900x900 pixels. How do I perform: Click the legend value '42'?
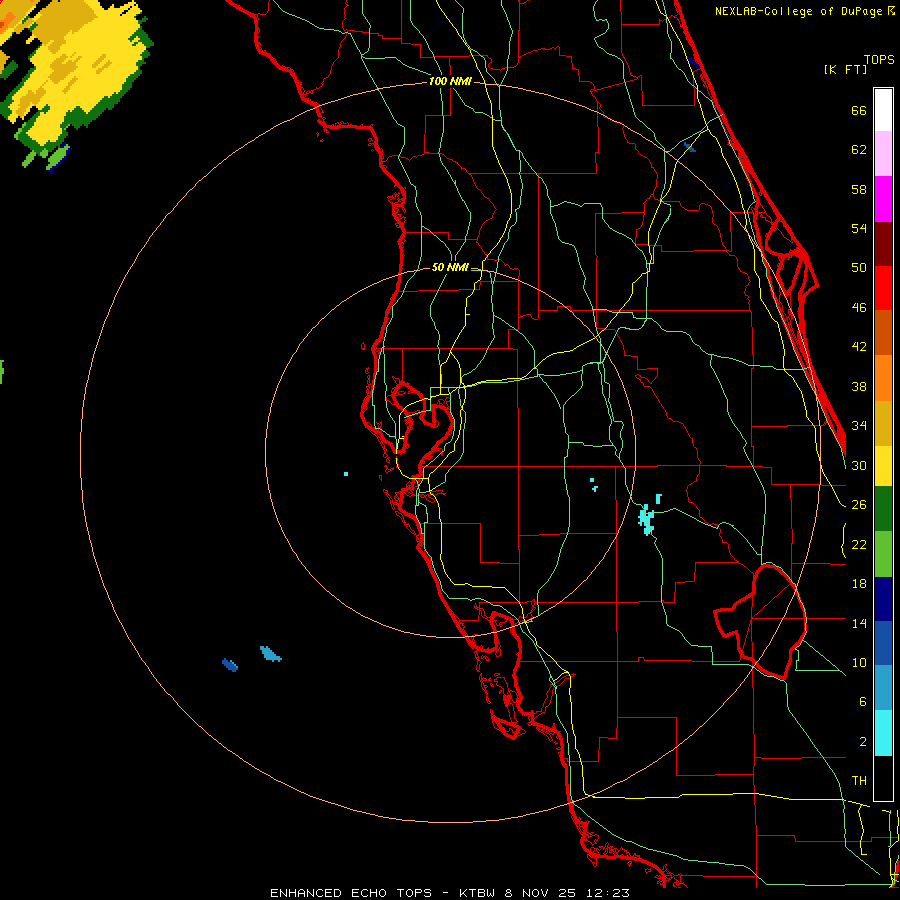[x=859, y=347]
